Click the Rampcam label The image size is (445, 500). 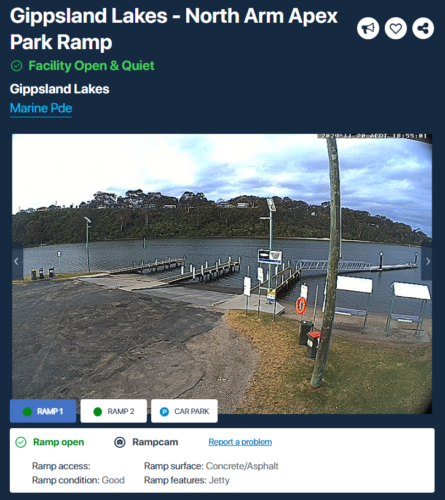tap(155, 442)
